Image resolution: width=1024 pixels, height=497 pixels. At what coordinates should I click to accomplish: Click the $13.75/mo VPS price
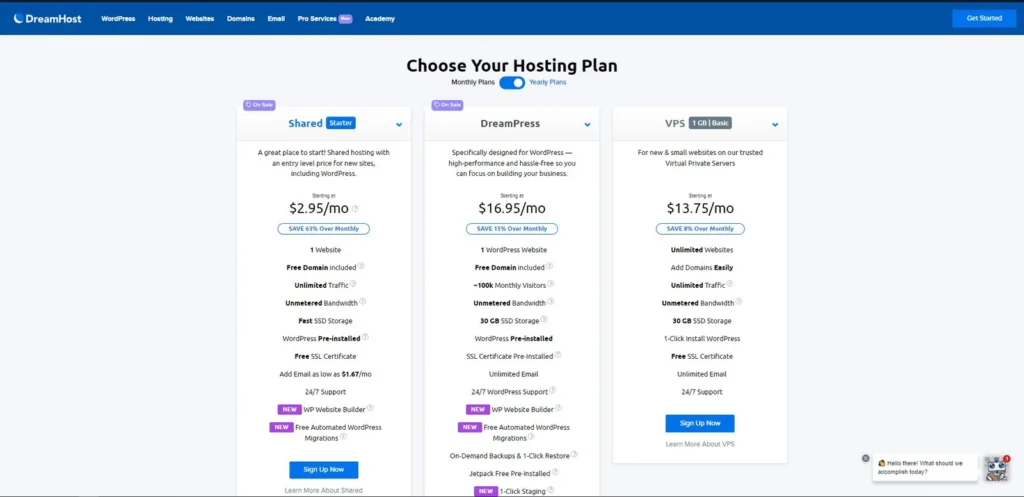point(700,208)
